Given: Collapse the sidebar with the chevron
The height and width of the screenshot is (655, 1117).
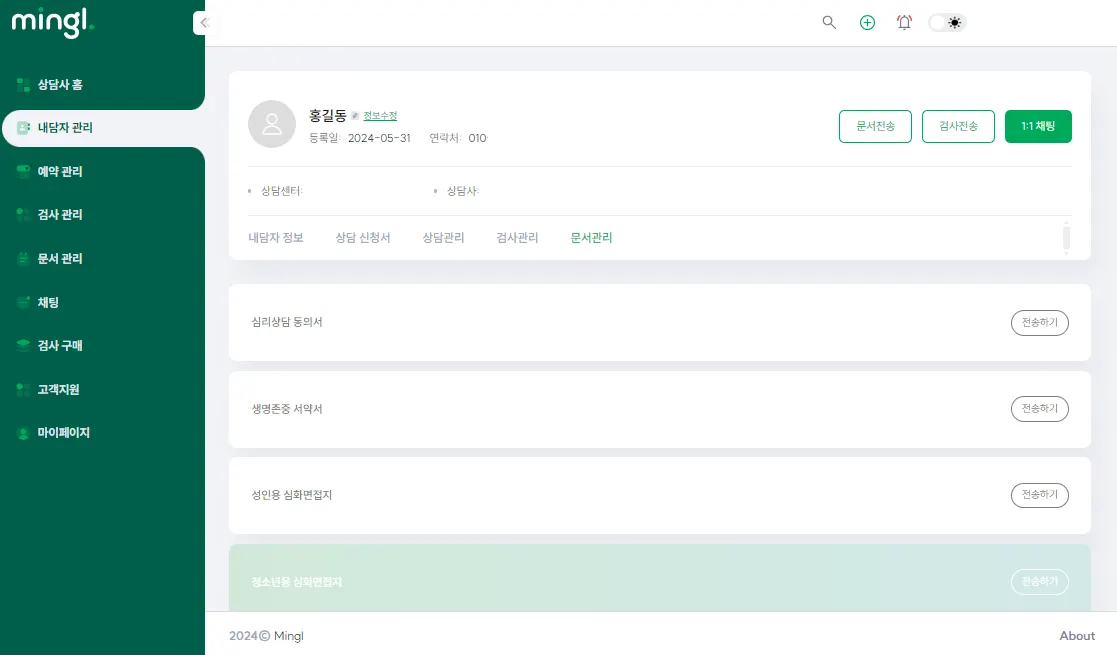Looking at the screenshot, I should coord(203,23).
